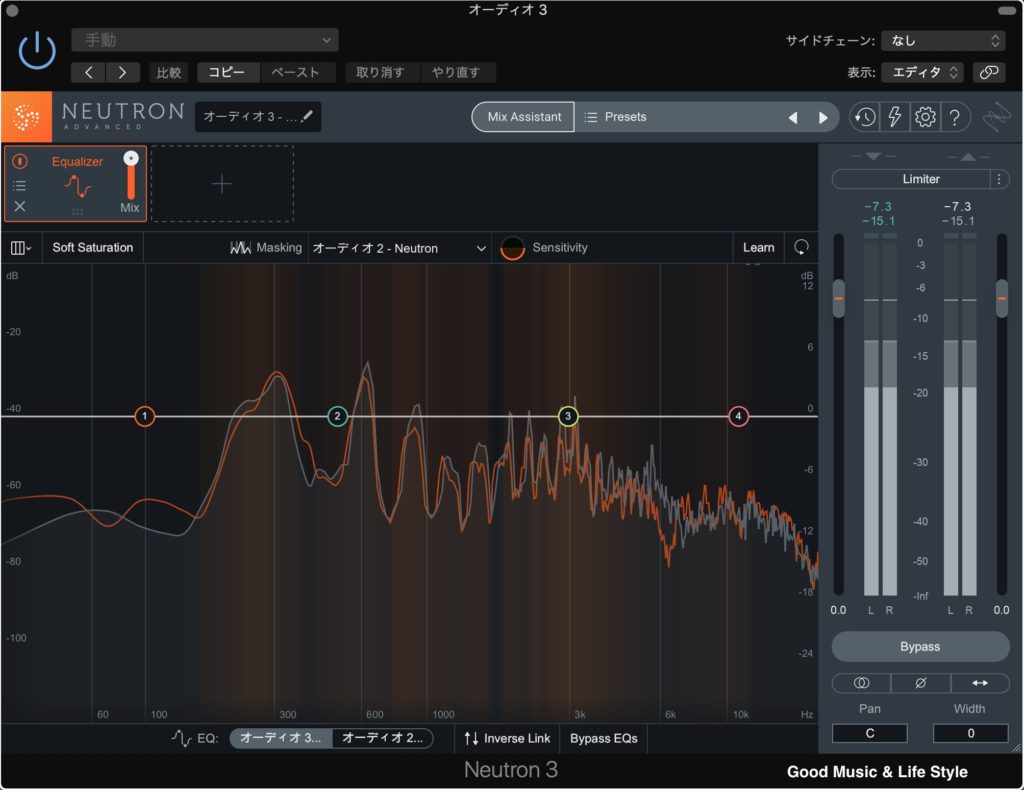Adjust the output gain slider
The height and width of the screenshot is (790, 1024).
pos(1002,298)
